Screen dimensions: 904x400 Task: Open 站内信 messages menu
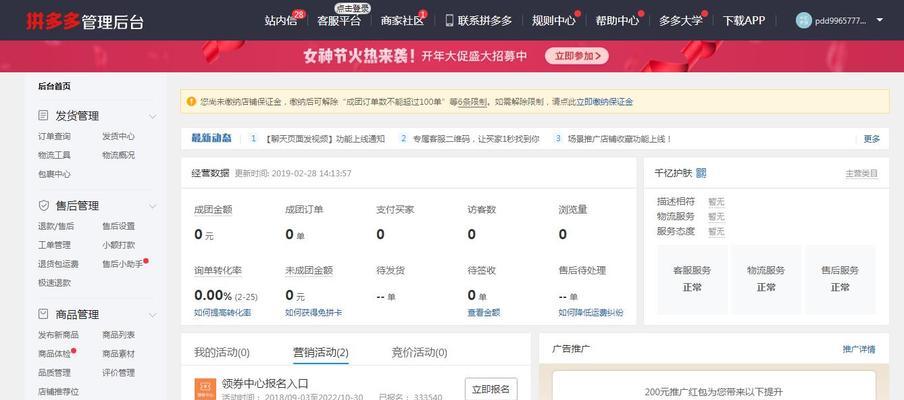pos(281,20)
